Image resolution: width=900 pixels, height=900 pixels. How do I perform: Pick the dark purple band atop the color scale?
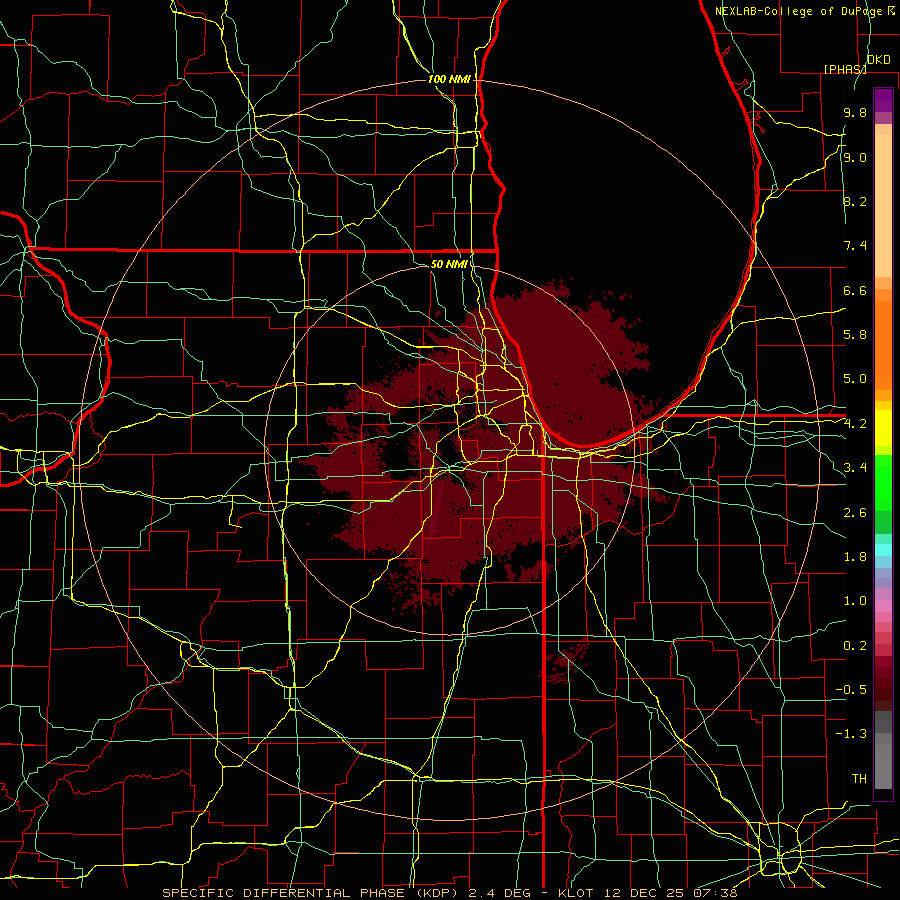click(x=883, y=96)
